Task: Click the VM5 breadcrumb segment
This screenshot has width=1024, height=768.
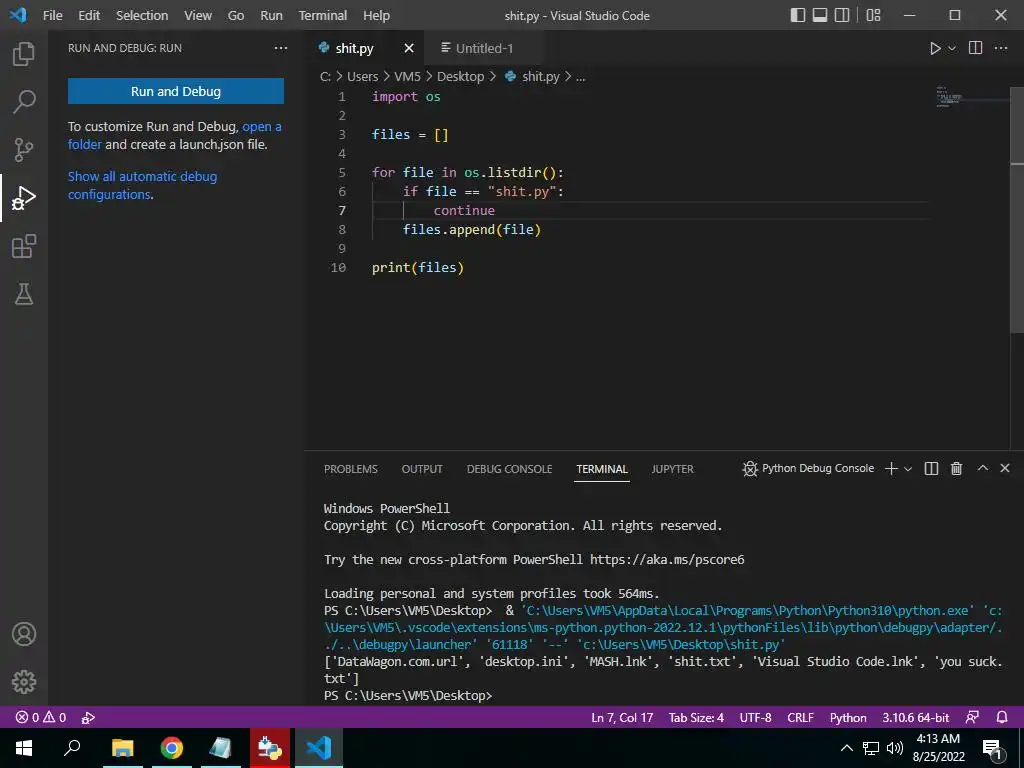Action: point(408,76)
